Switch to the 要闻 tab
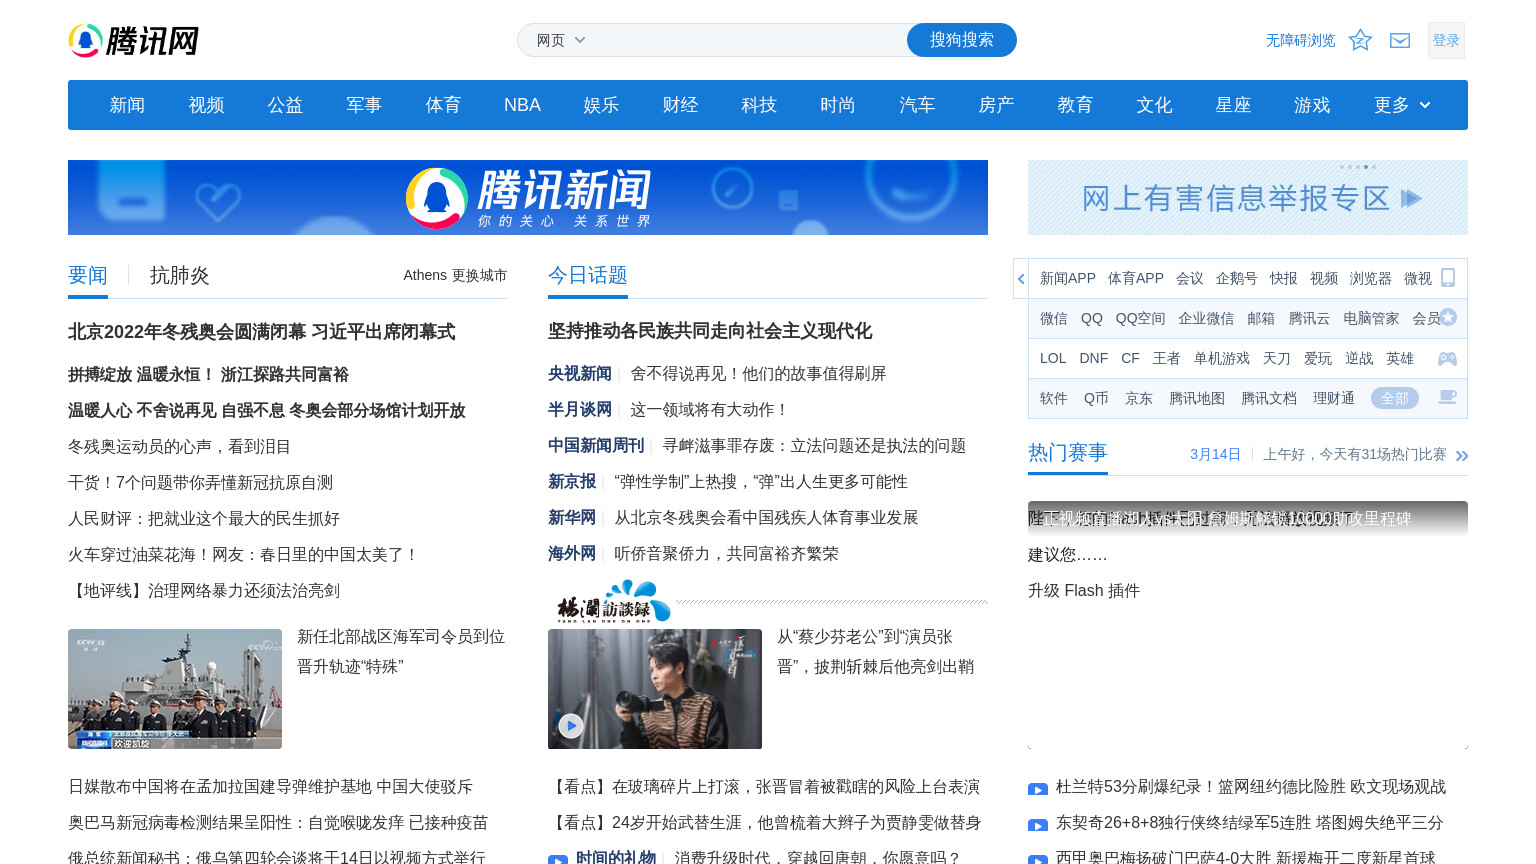The height and width of the screenshot is (864, 1536). 88,276
